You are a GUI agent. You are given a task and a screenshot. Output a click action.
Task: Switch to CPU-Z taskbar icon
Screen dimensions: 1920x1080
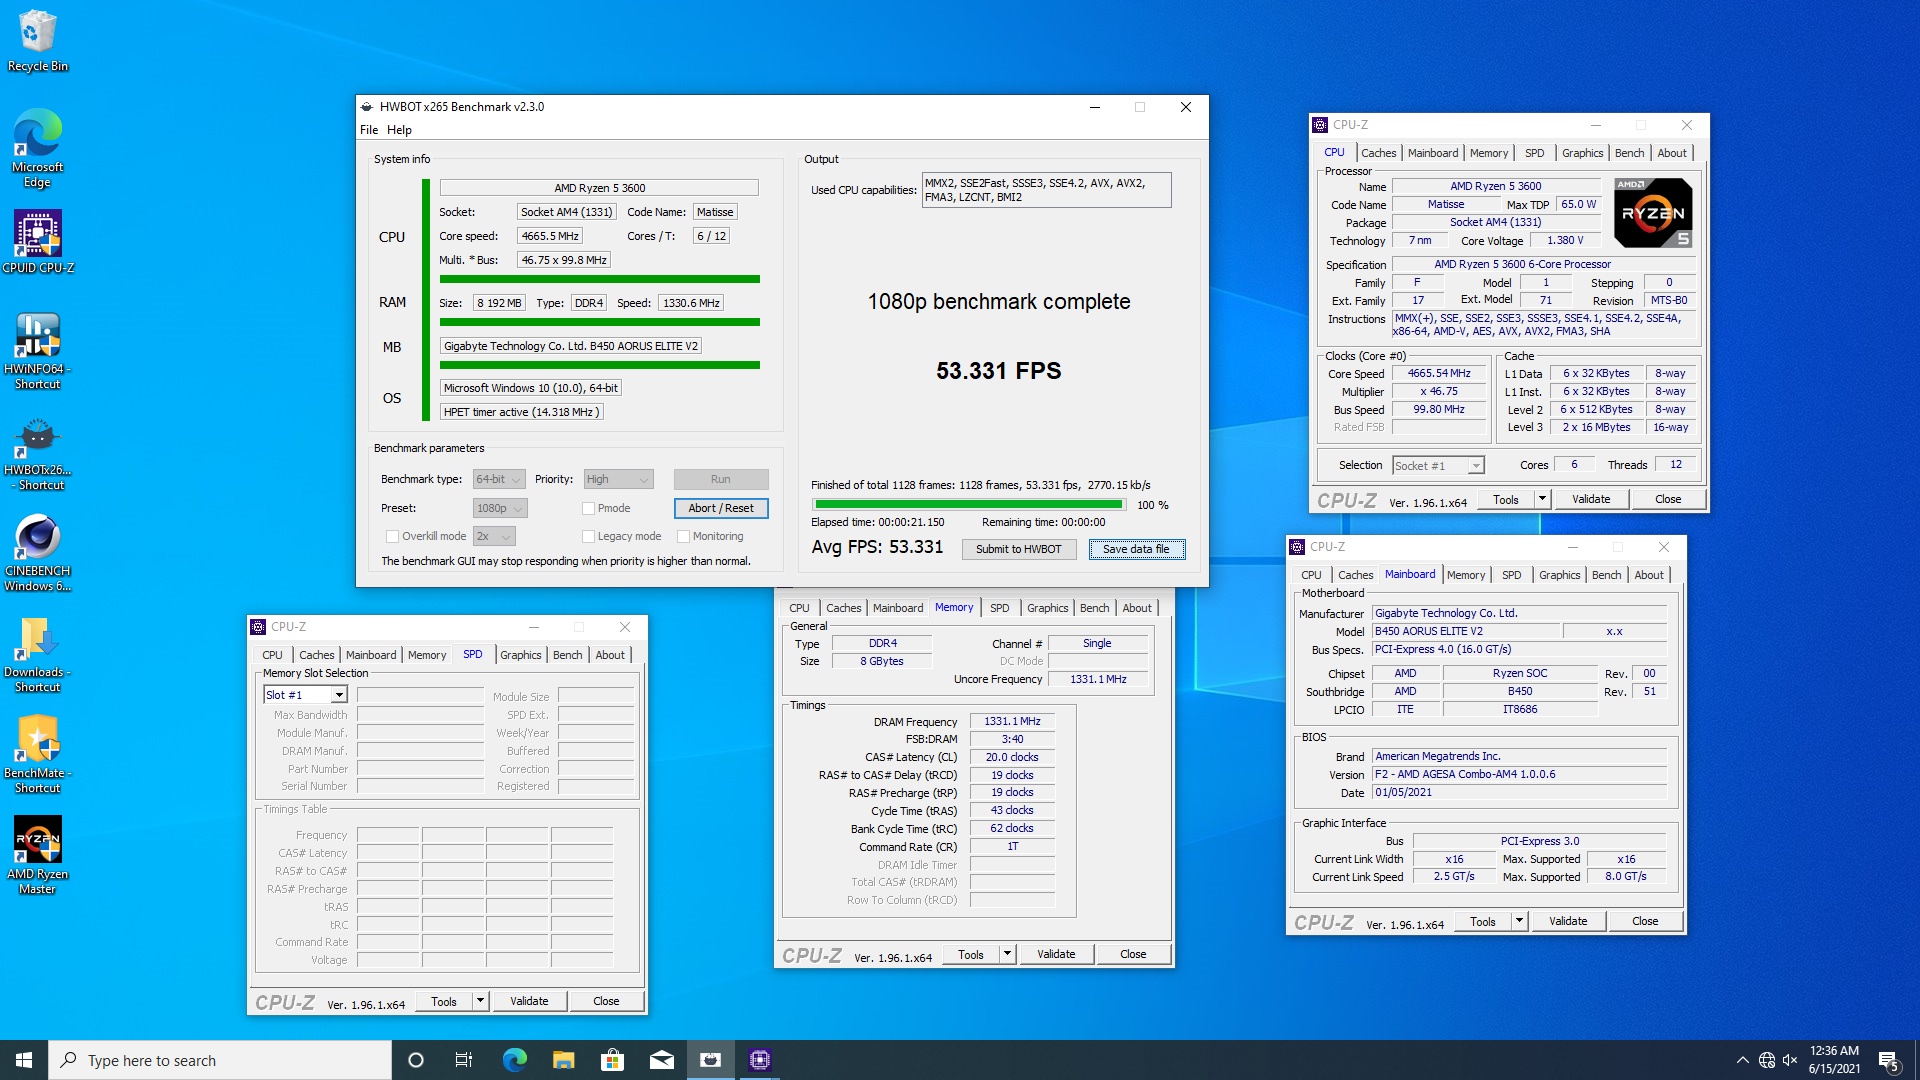[760, 1060]
